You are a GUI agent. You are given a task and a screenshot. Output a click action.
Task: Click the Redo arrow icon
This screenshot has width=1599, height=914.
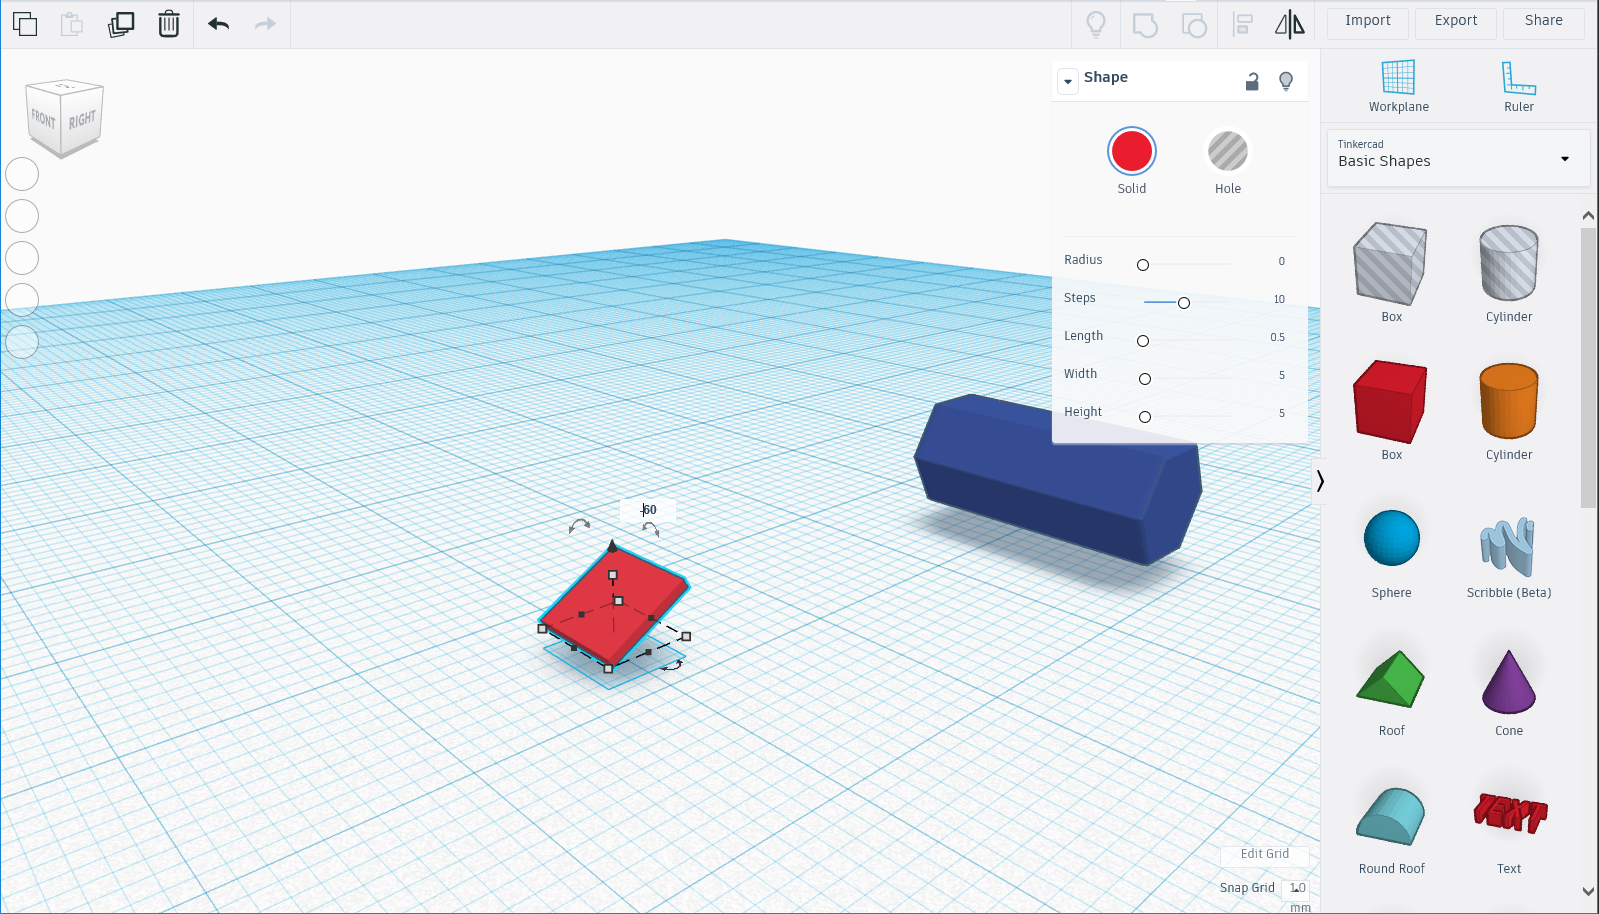265,24
